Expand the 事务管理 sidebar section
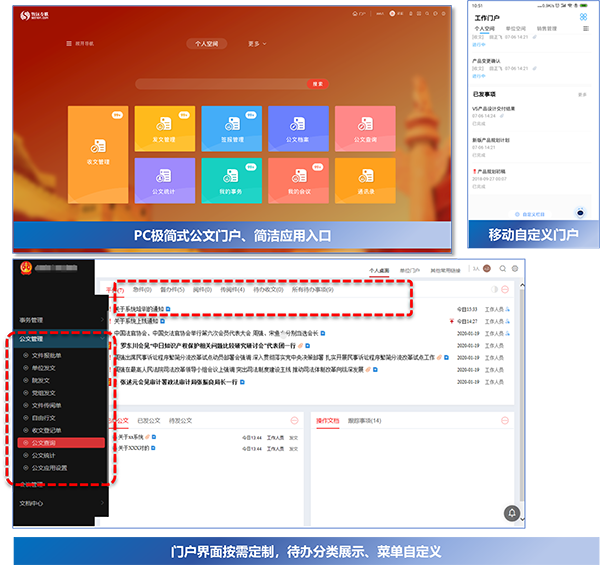Image resolution: width=600 pixels, height=565 pixels. [50, 320]
